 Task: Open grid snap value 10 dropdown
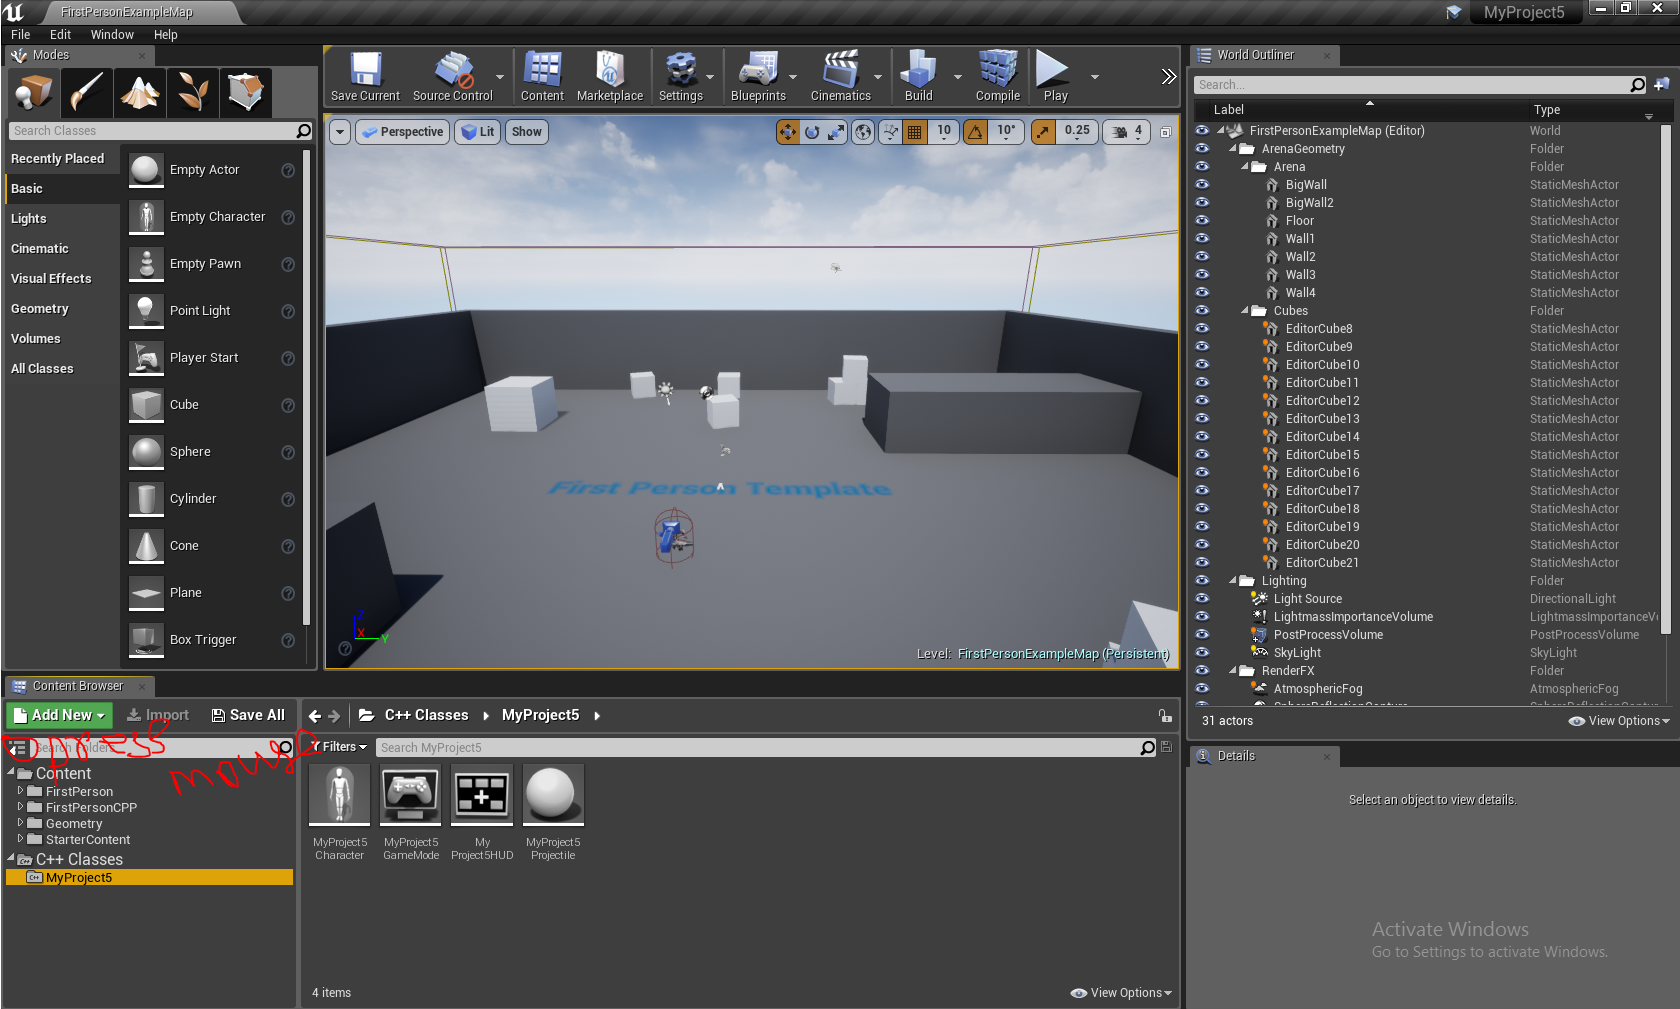[943, 132]
